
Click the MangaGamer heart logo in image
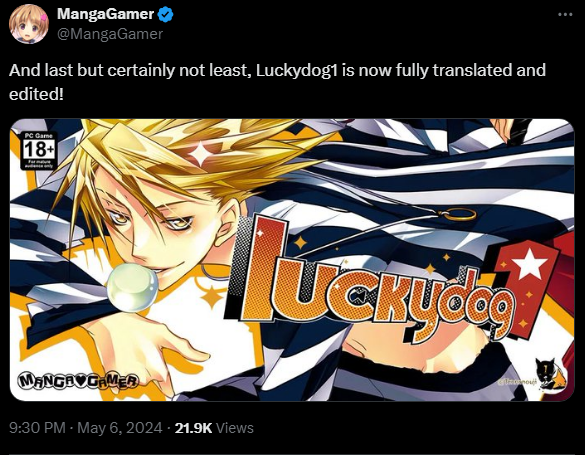78,380
